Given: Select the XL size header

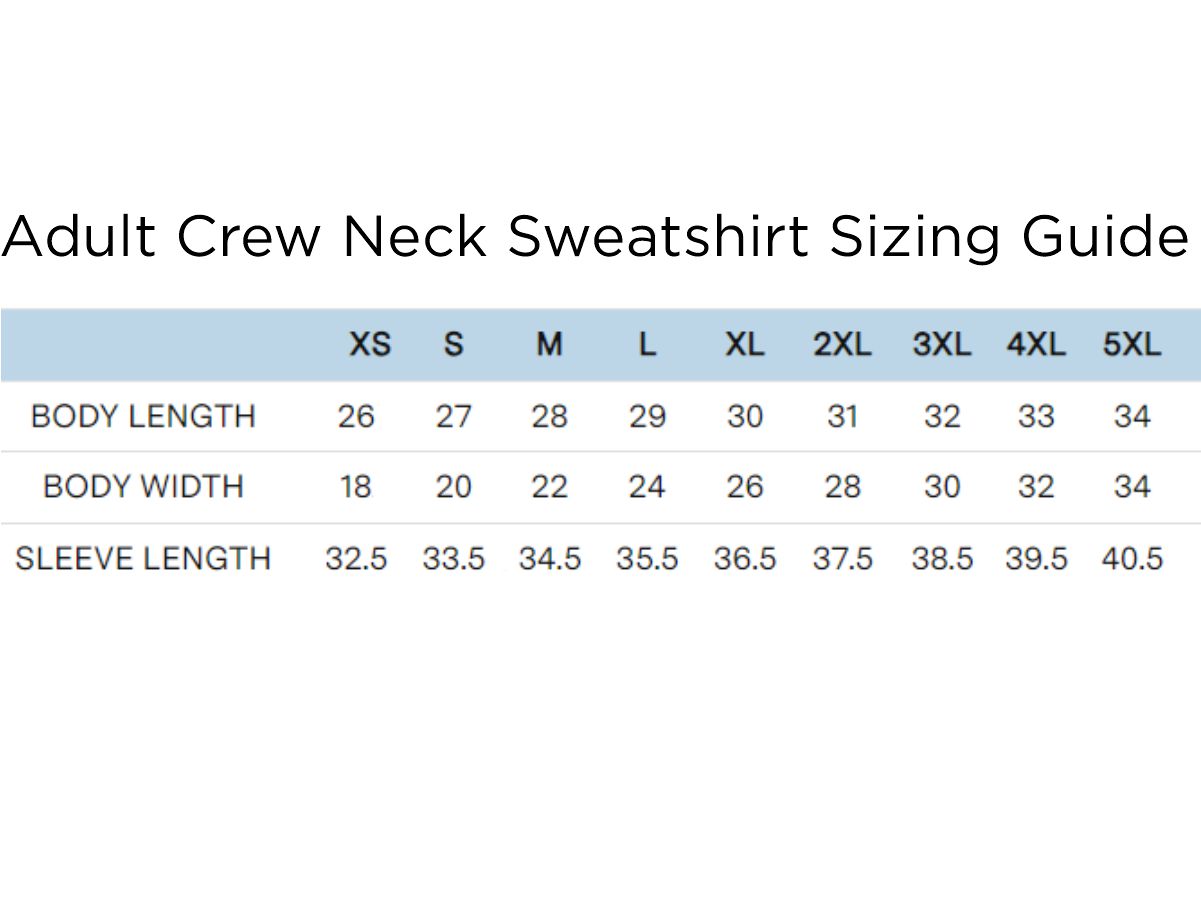Looking at the screenshot, I should pos(744,345).
